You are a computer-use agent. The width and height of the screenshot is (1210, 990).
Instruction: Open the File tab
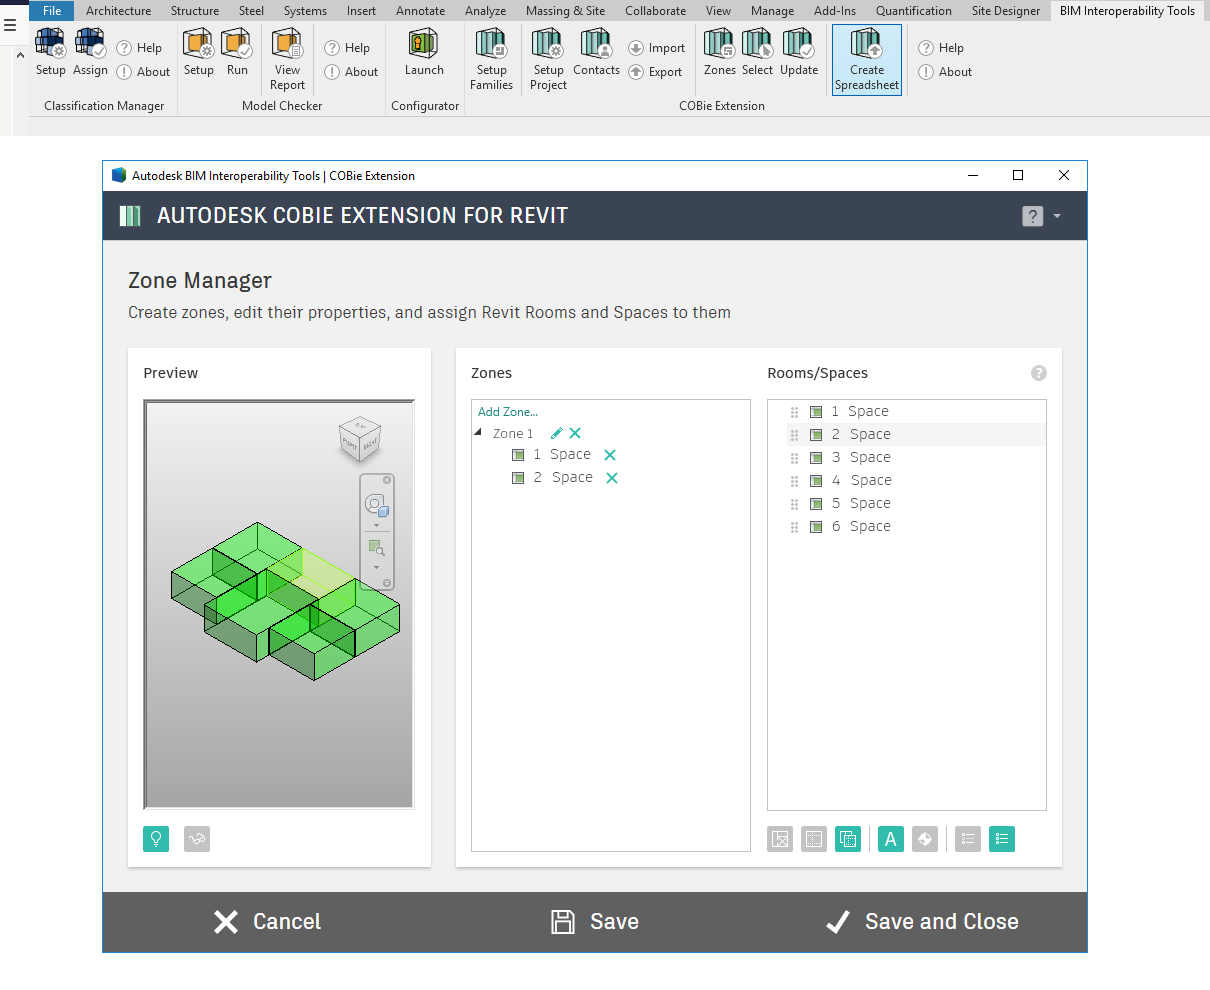(x=52, y=11)
